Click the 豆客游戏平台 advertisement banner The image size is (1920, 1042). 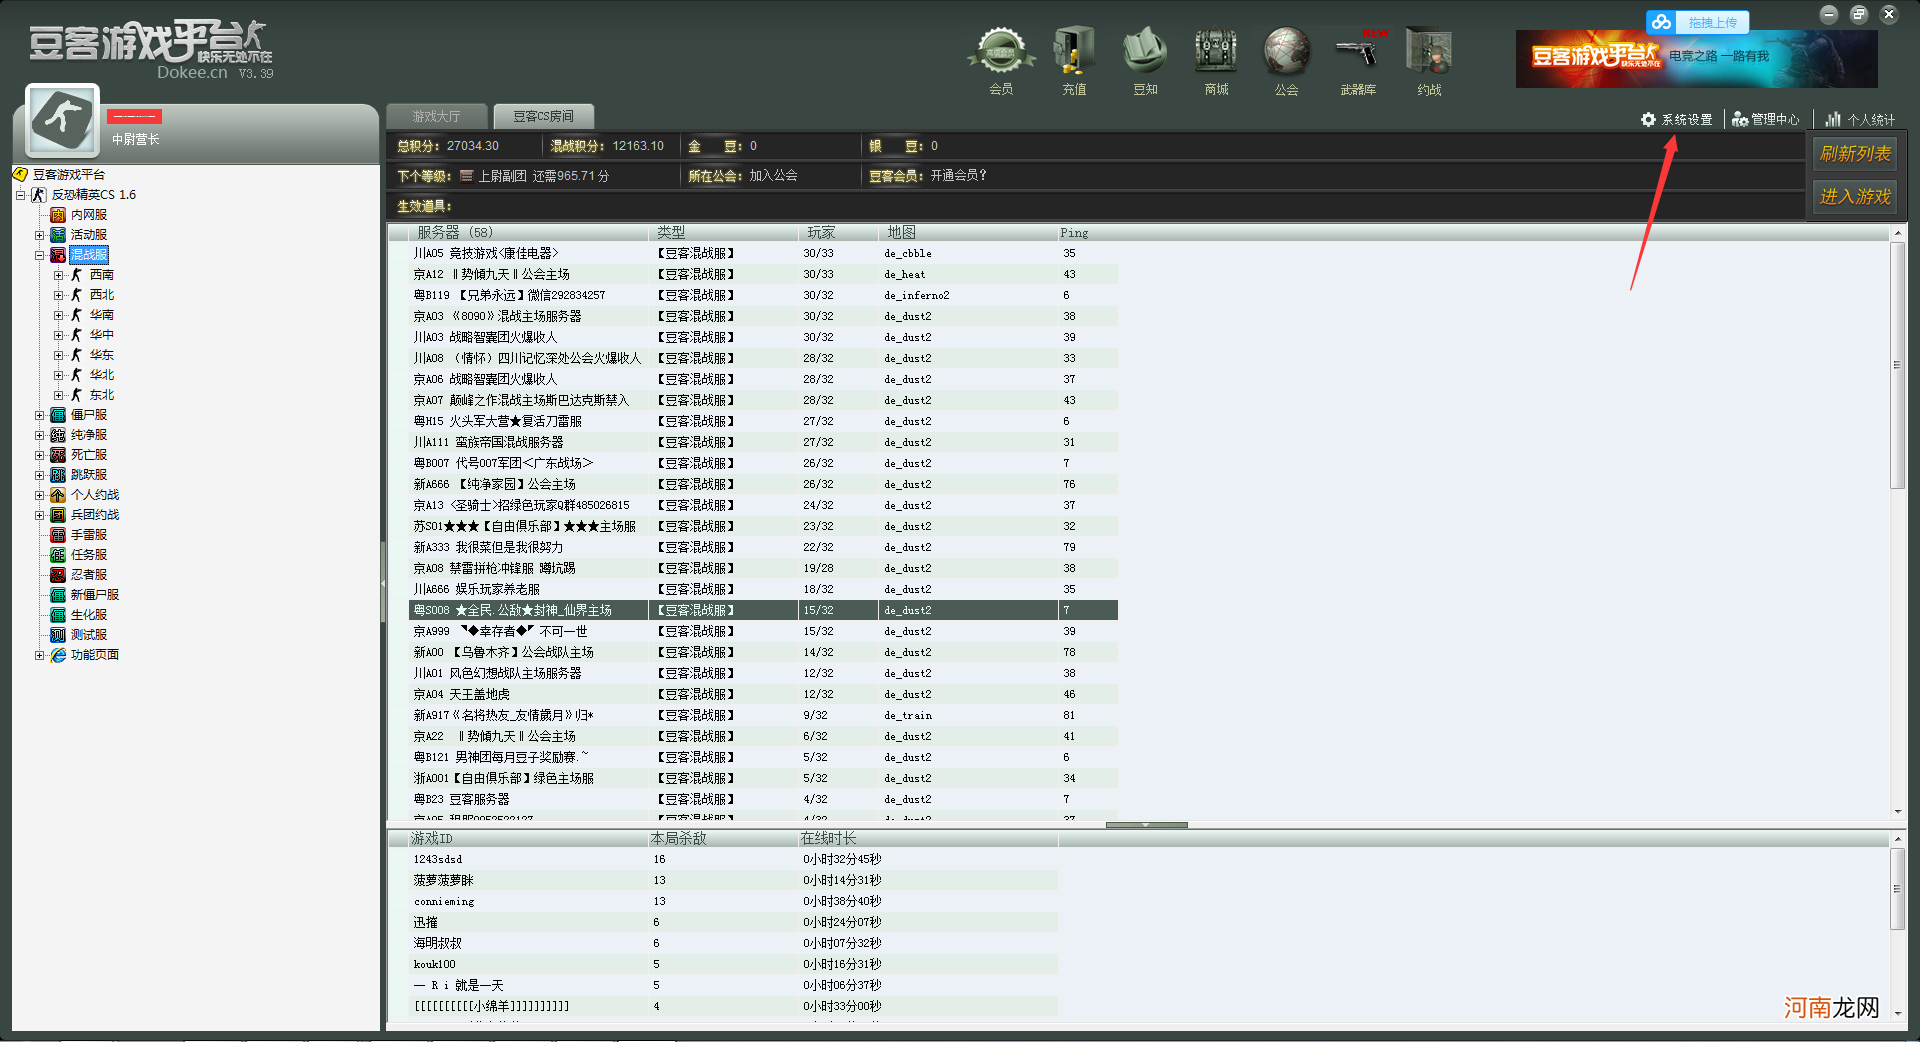point(1696,58)
